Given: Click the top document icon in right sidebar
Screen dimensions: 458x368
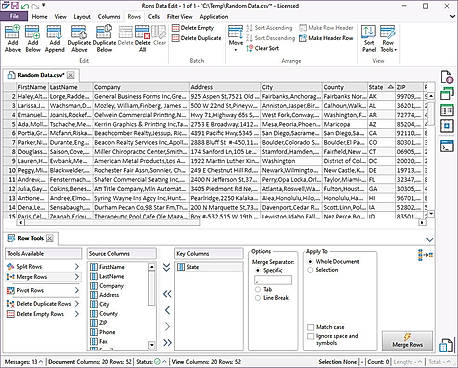Looking at the screenshot, I should click(447, 77).
